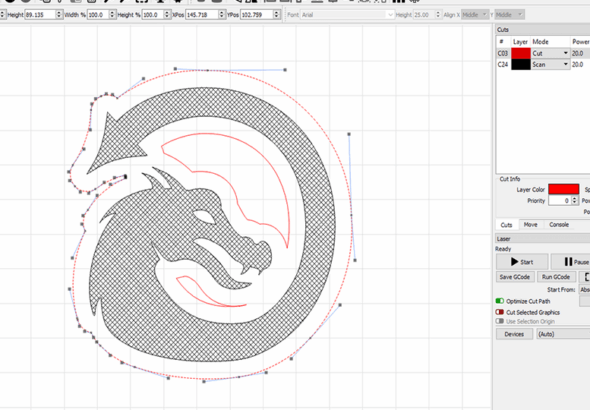Click the Power column header
This screenshot has width=590, height=410.
tap(580, 42)
